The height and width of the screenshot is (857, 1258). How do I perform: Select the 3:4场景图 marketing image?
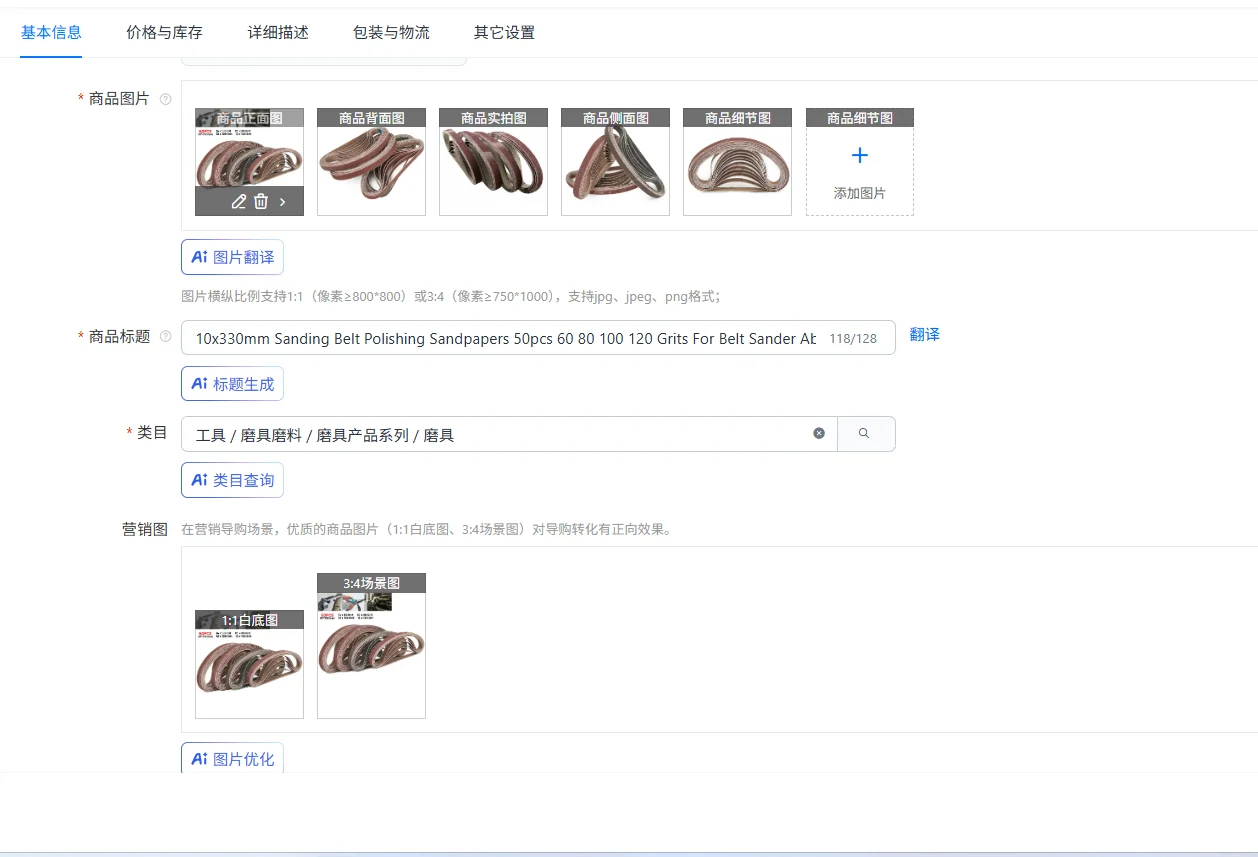371,645
